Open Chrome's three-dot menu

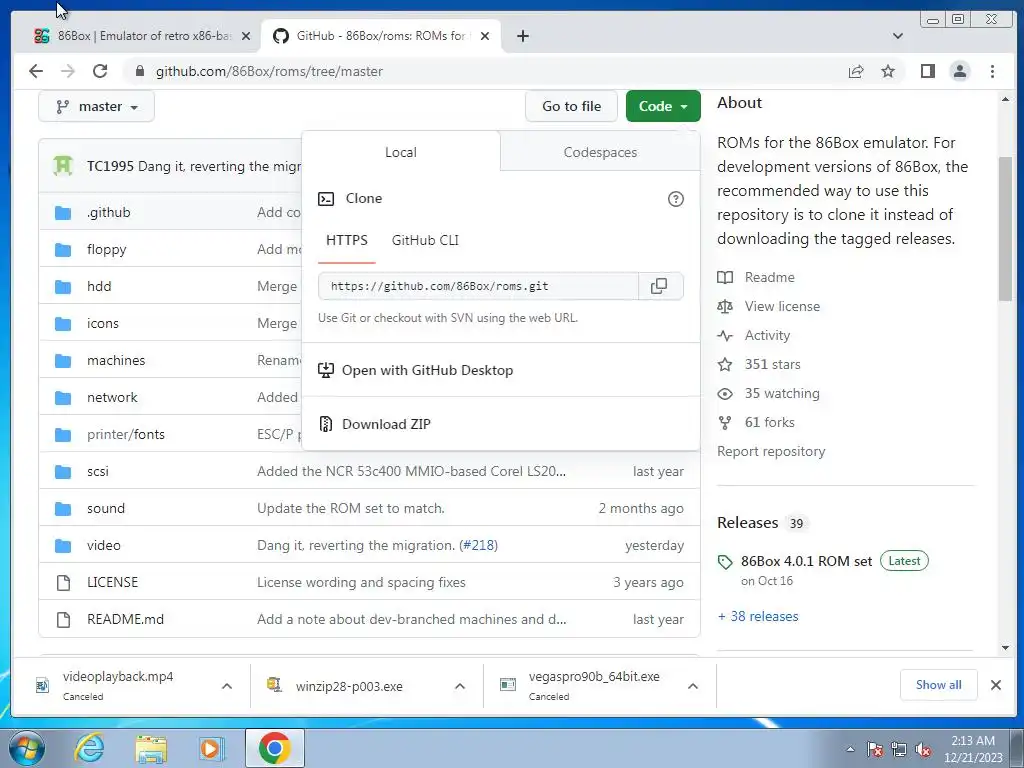[x=992, y=71]
